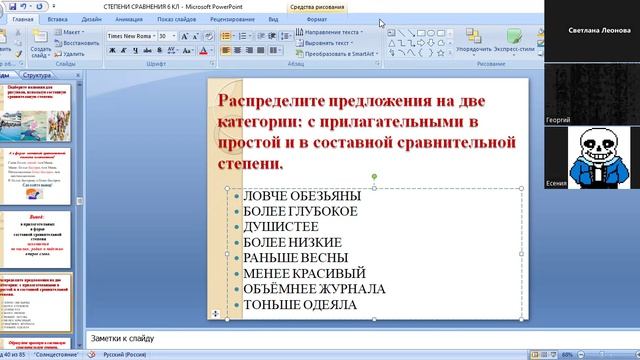Apply text shadow effect
640x360 pixels.
pos(160,51)
